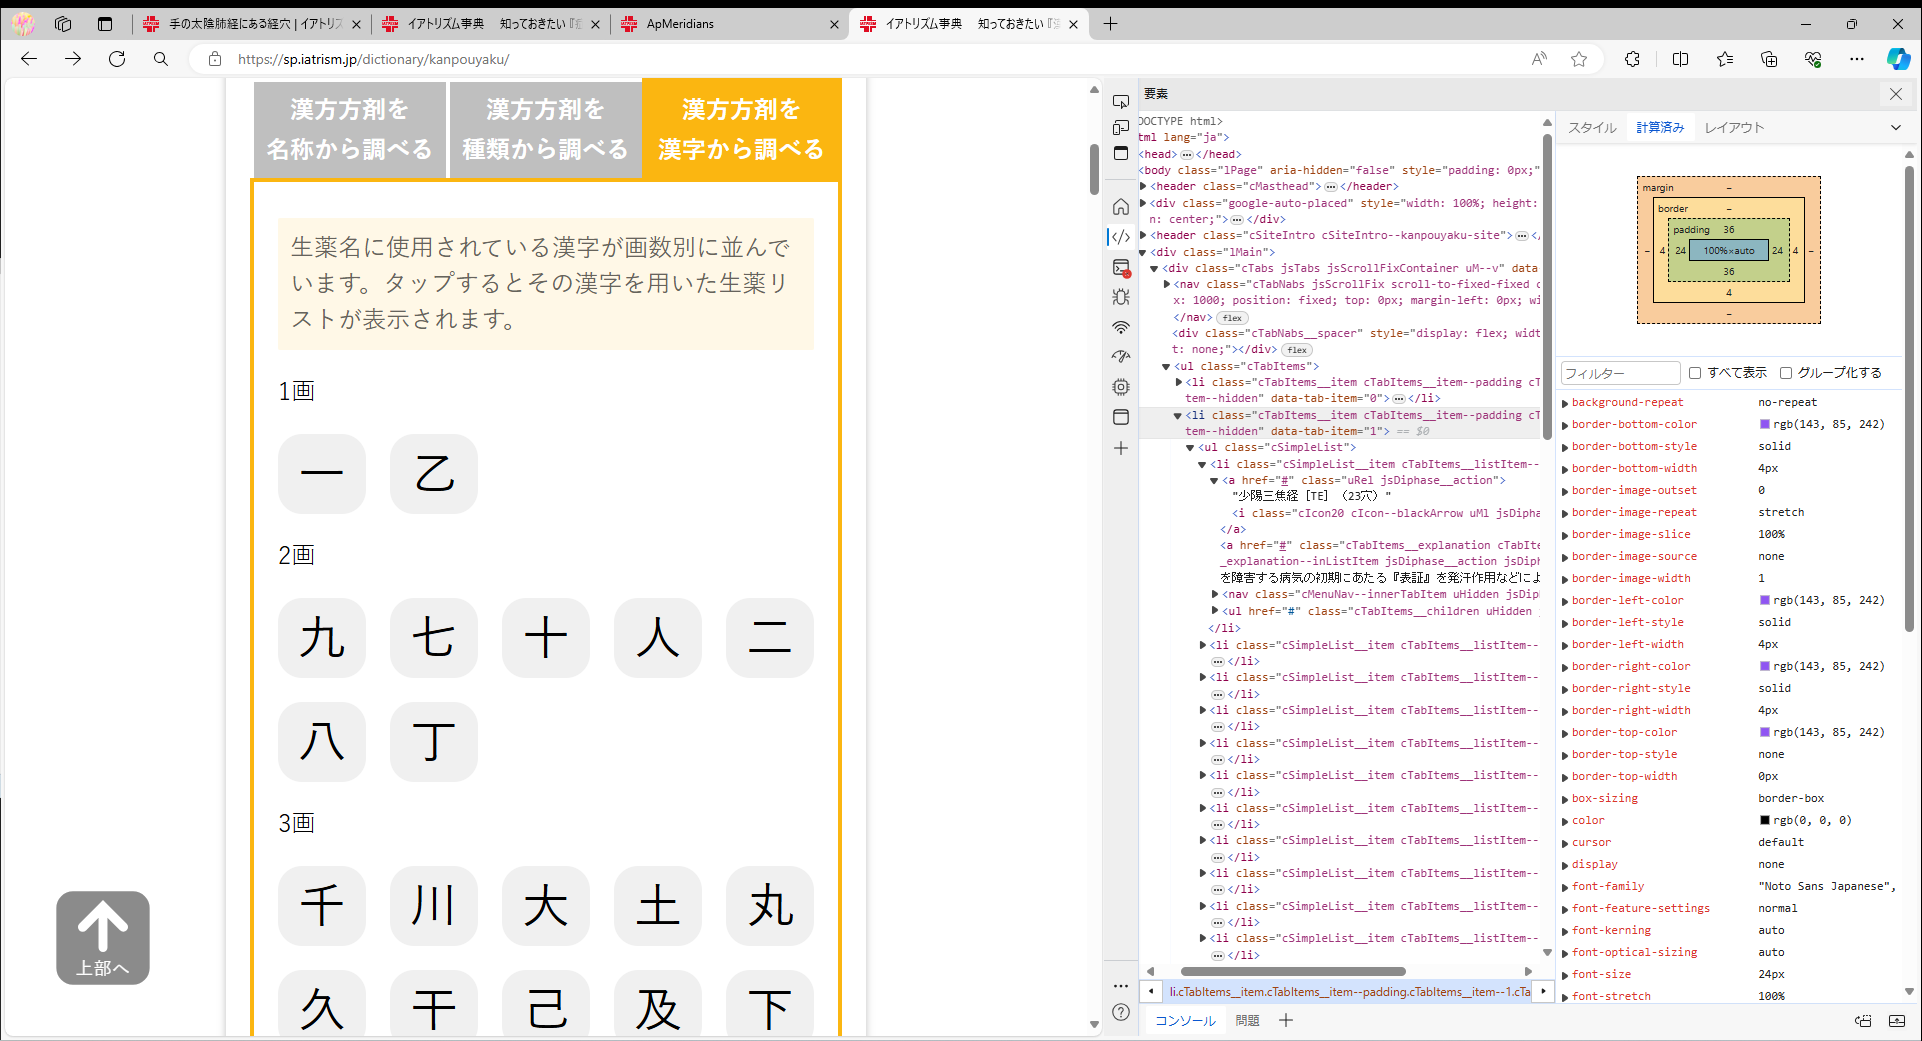
Task: Close the DevTools panel
Action: pyautogui.click(x=1896, y=94)
